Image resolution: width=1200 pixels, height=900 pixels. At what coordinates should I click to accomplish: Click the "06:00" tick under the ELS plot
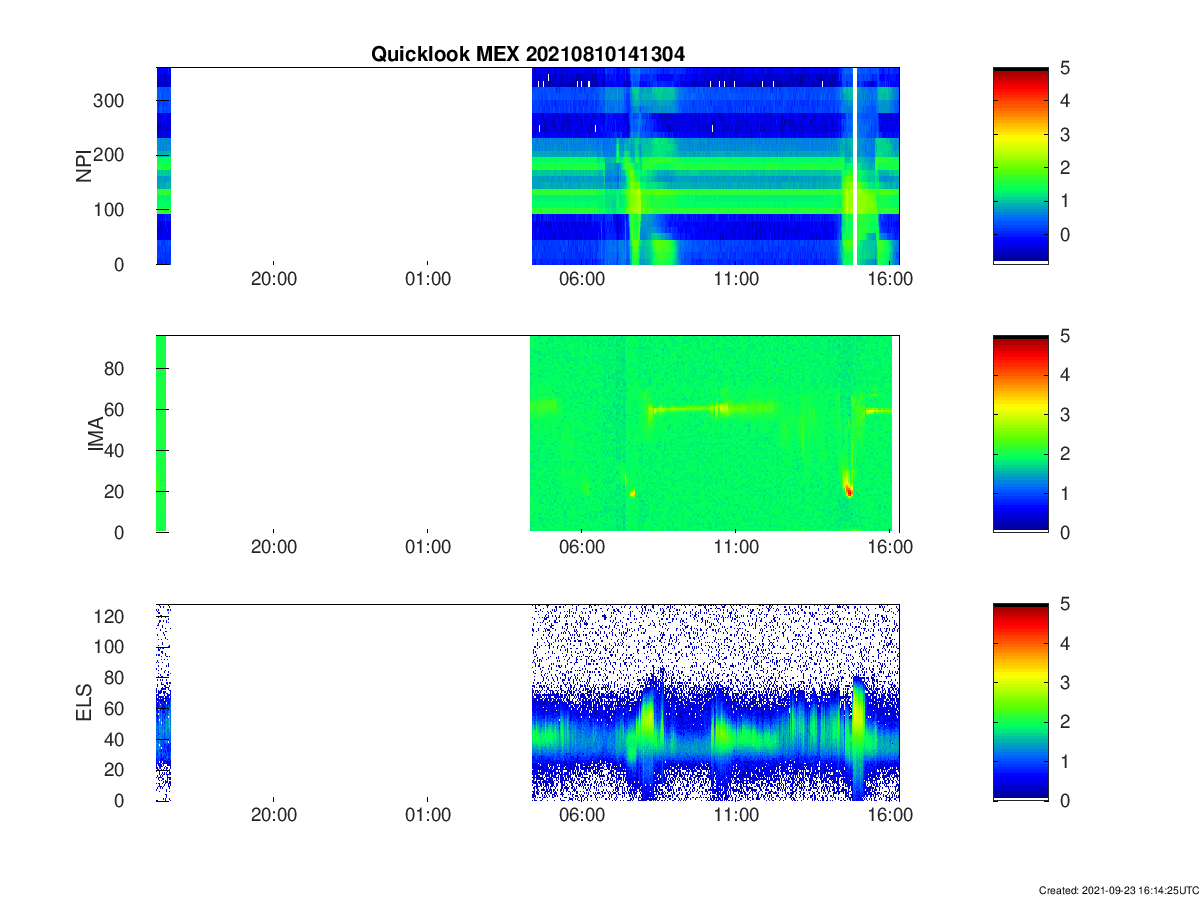582,816
